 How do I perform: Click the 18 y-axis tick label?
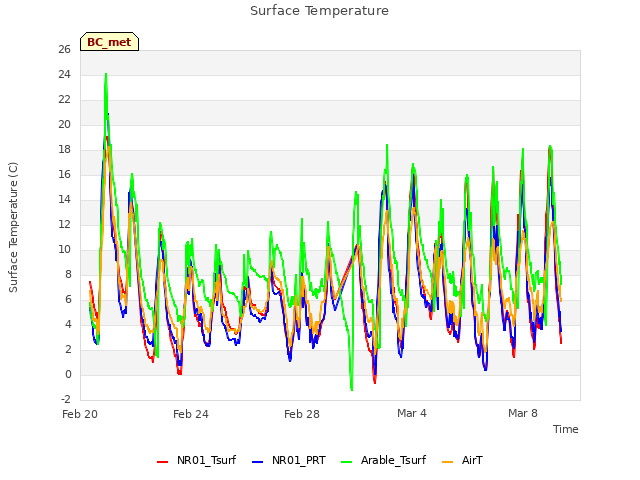pyautogui.click(x=64, y=149)
